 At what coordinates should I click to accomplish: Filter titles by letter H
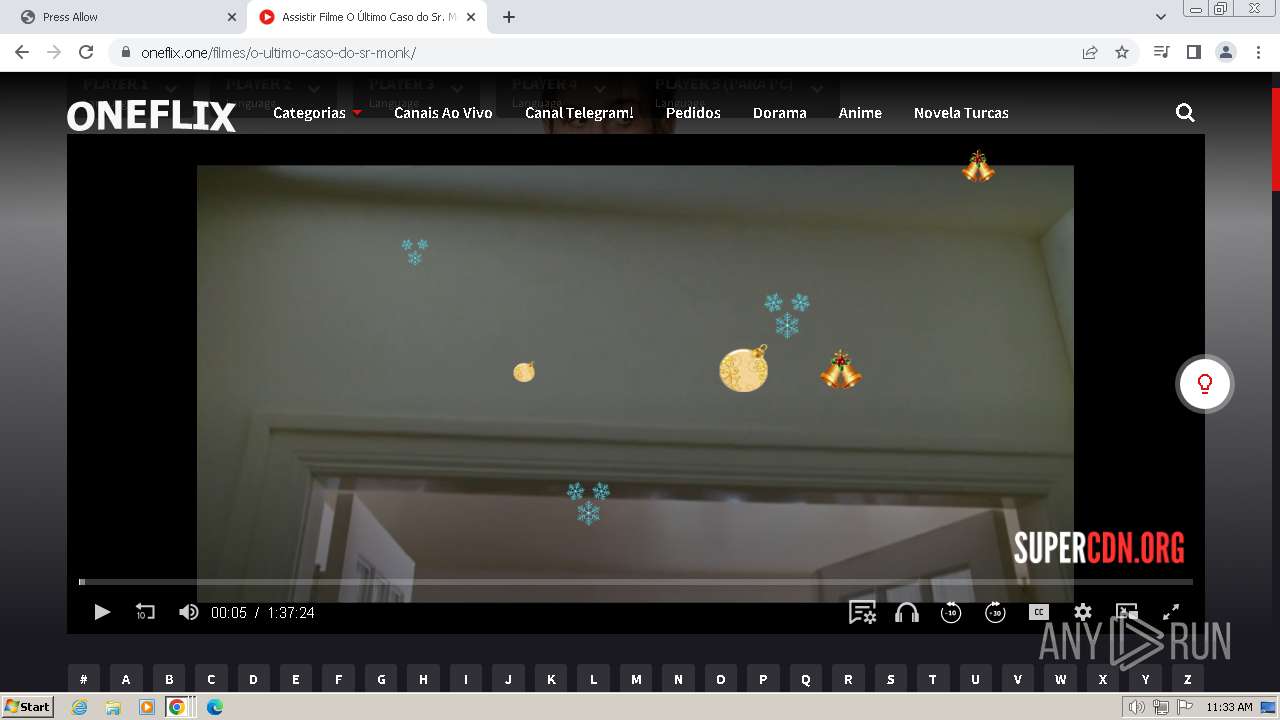423,679
